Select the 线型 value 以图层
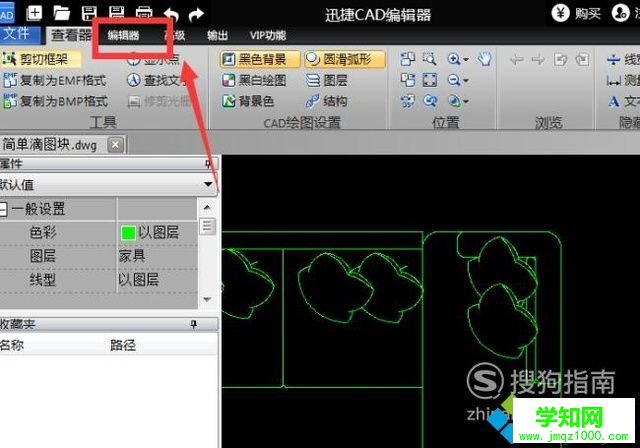The width and height of the screenshot is (640, 448). click(139, 280)
